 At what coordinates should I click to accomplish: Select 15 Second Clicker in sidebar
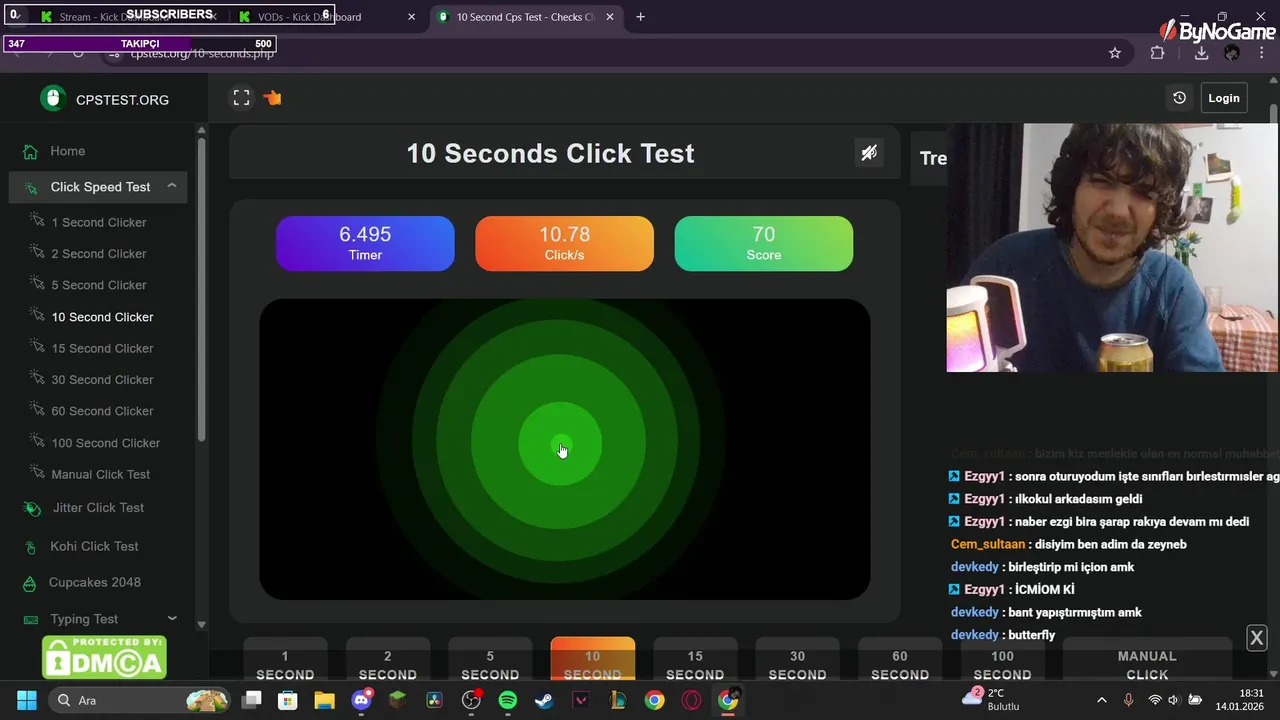[x=102, y=348]
